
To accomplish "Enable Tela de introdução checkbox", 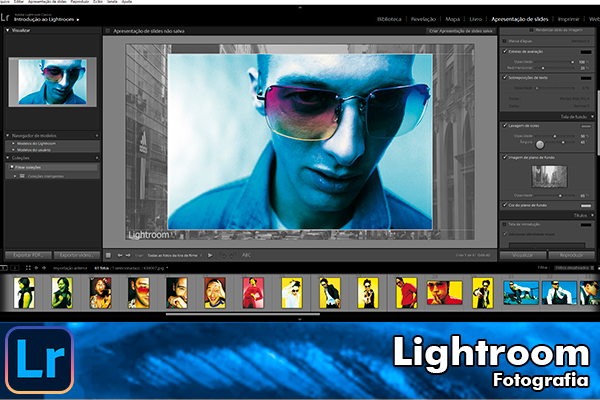I will pyautogui.click(x=504, y=224).
